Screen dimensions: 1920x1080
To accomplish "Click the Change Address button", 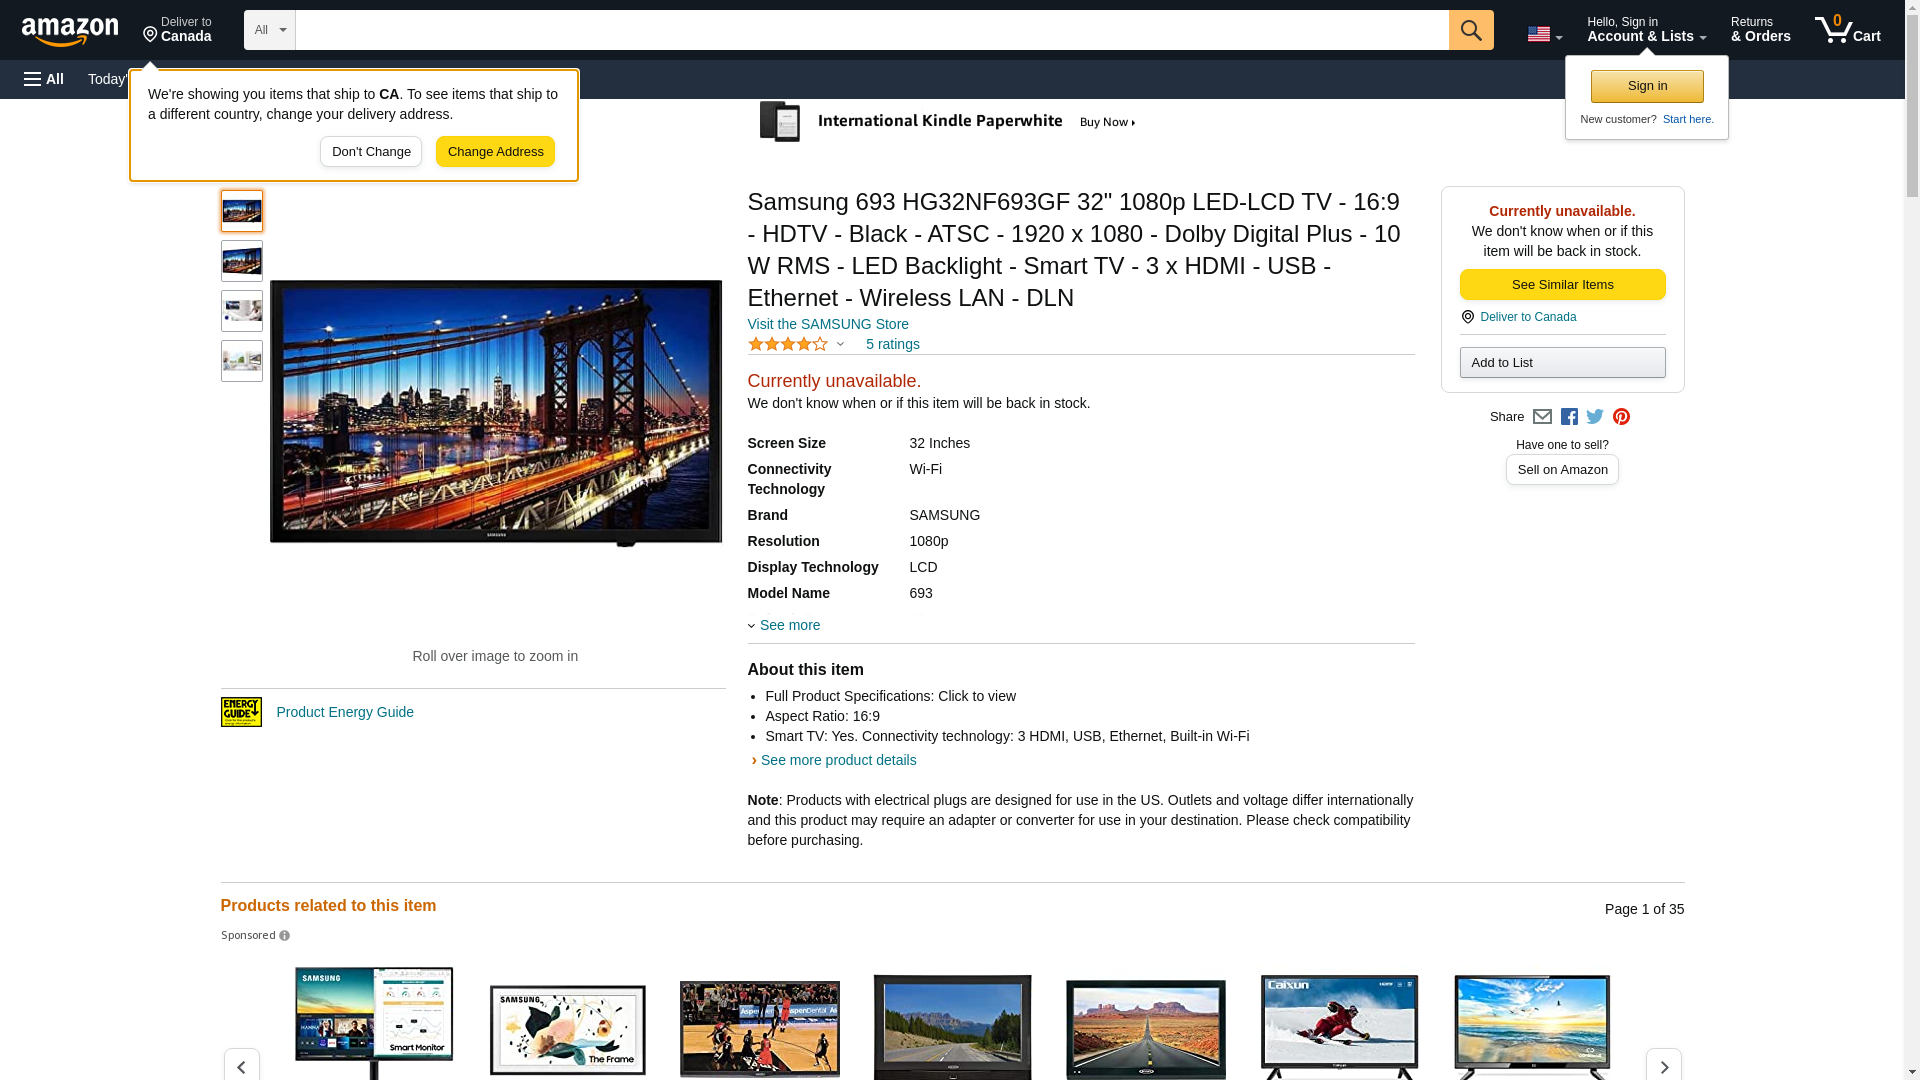I will click(x=495, y=152).
